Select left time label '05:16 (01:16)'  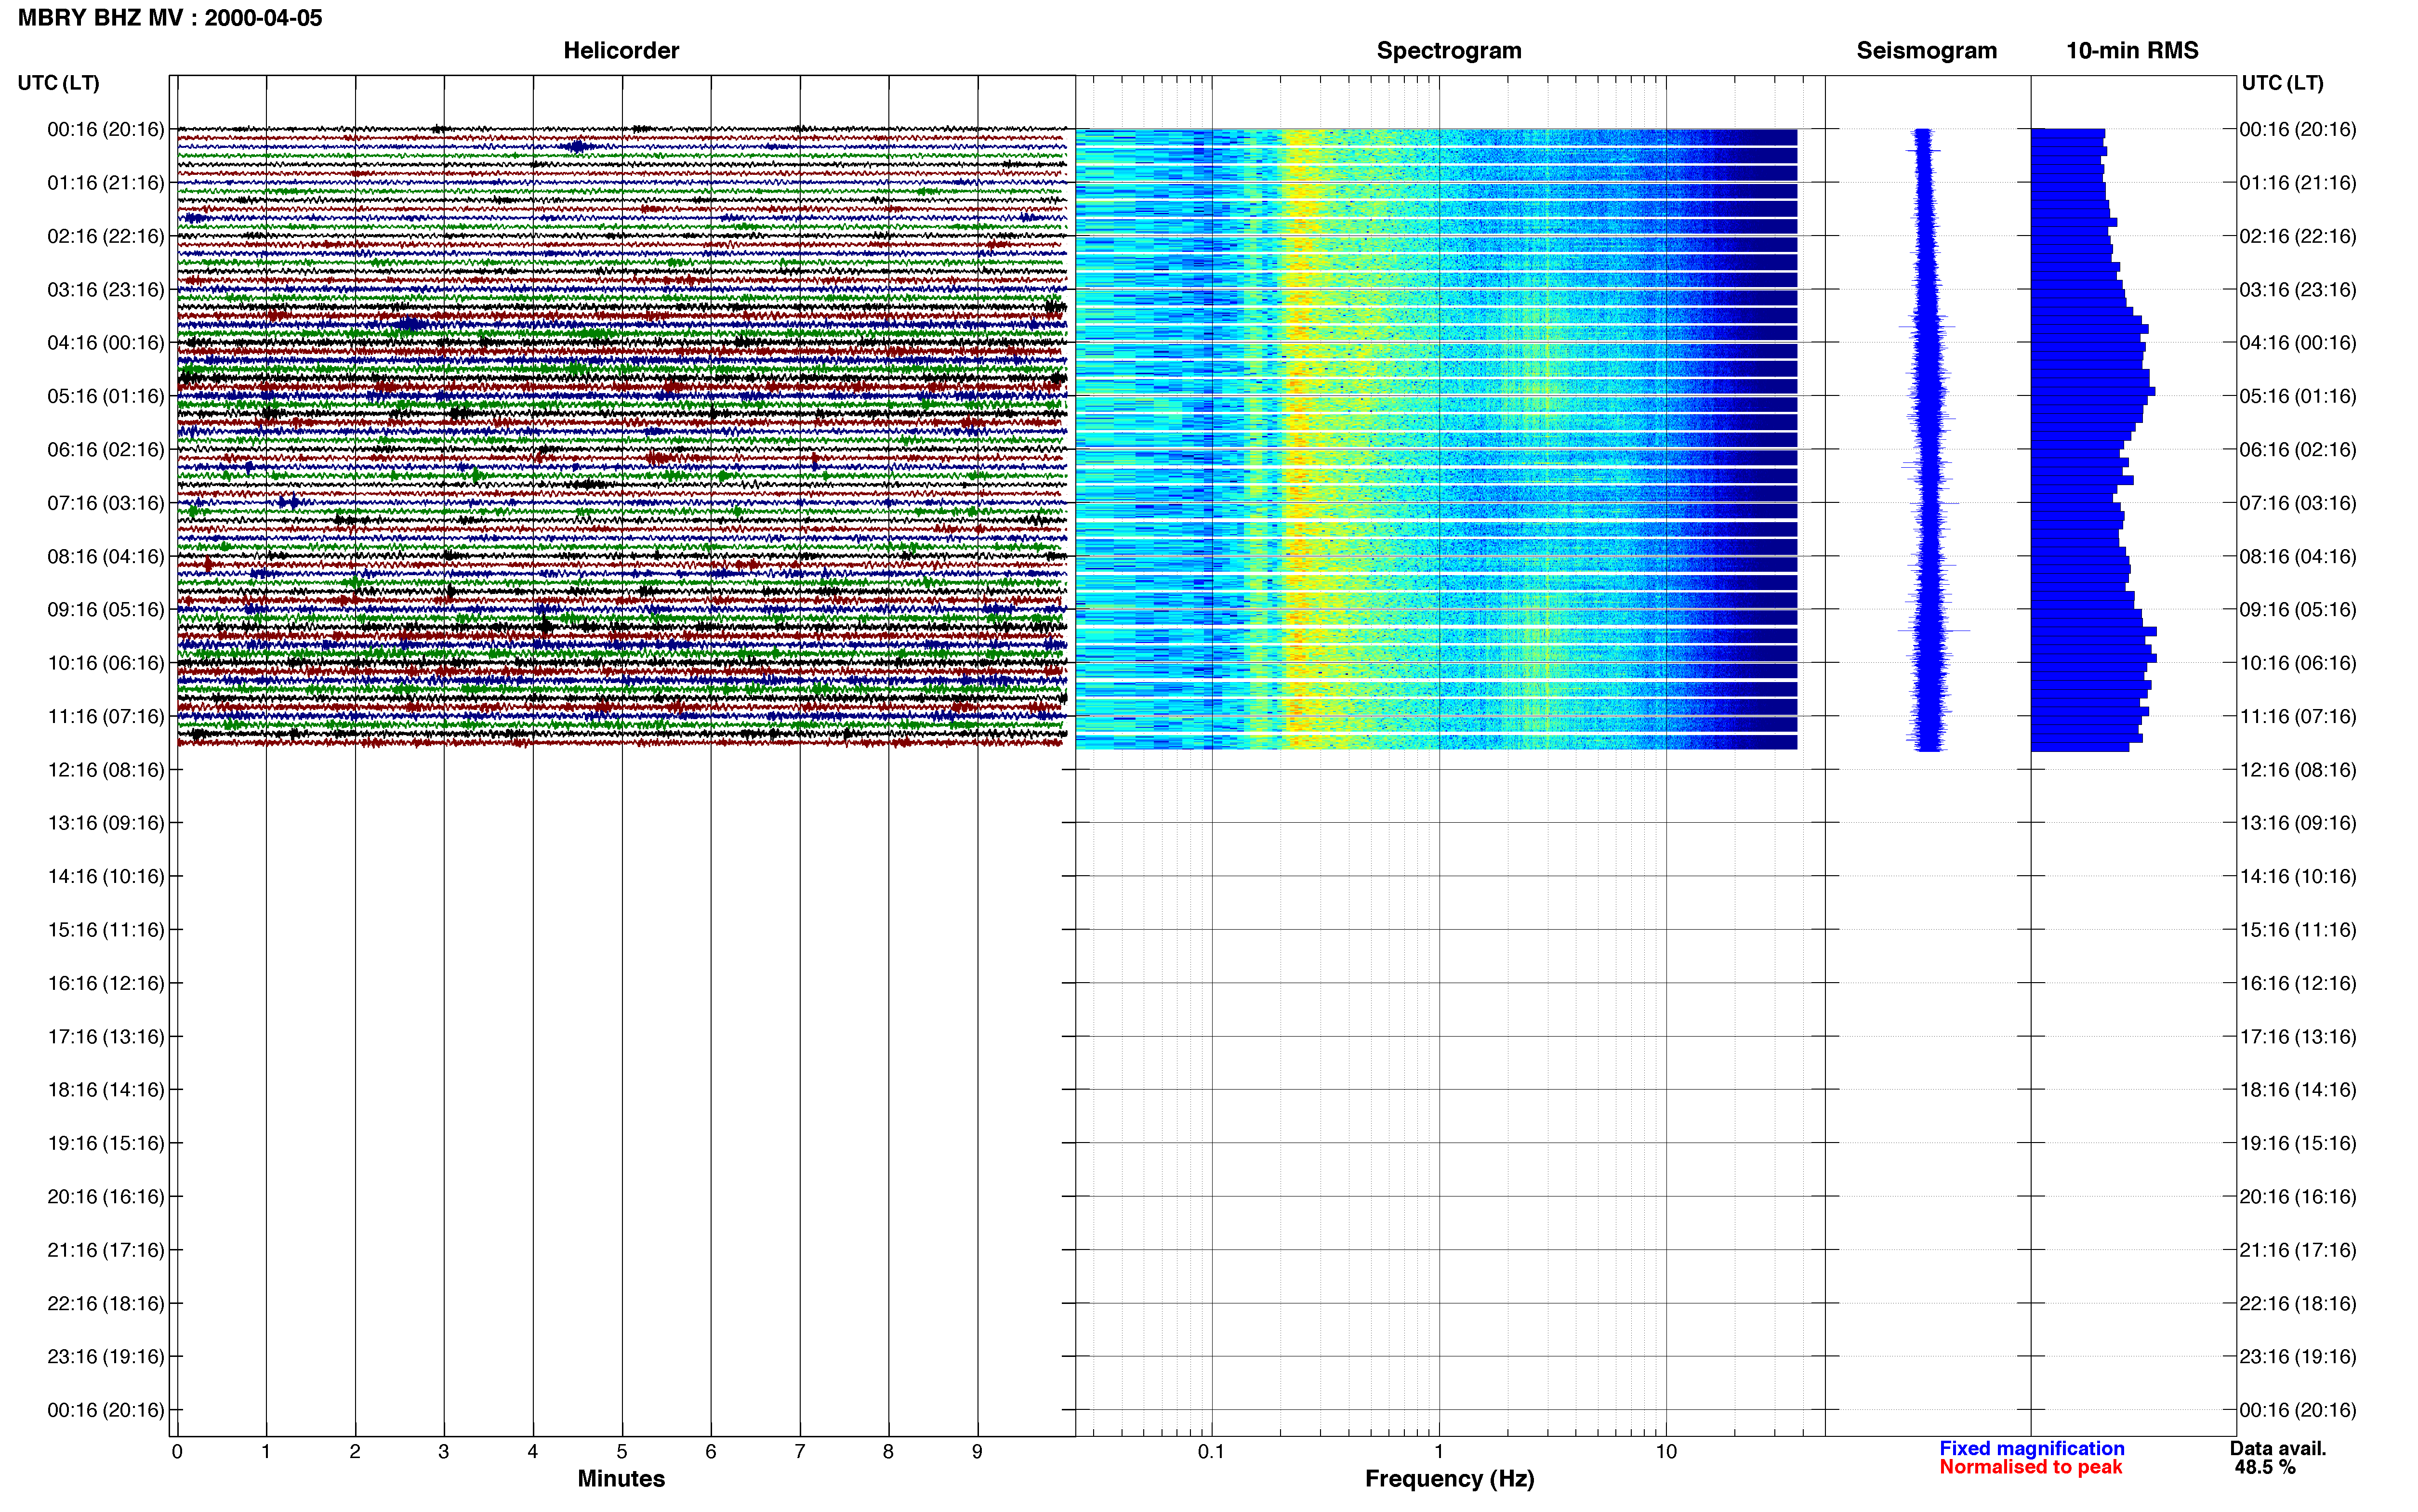(x=106, y=396)
